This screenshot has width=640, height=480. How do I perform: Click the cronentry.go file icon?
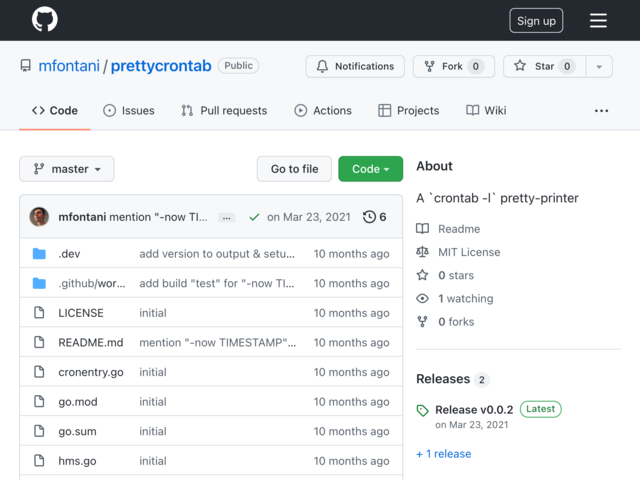39,372
